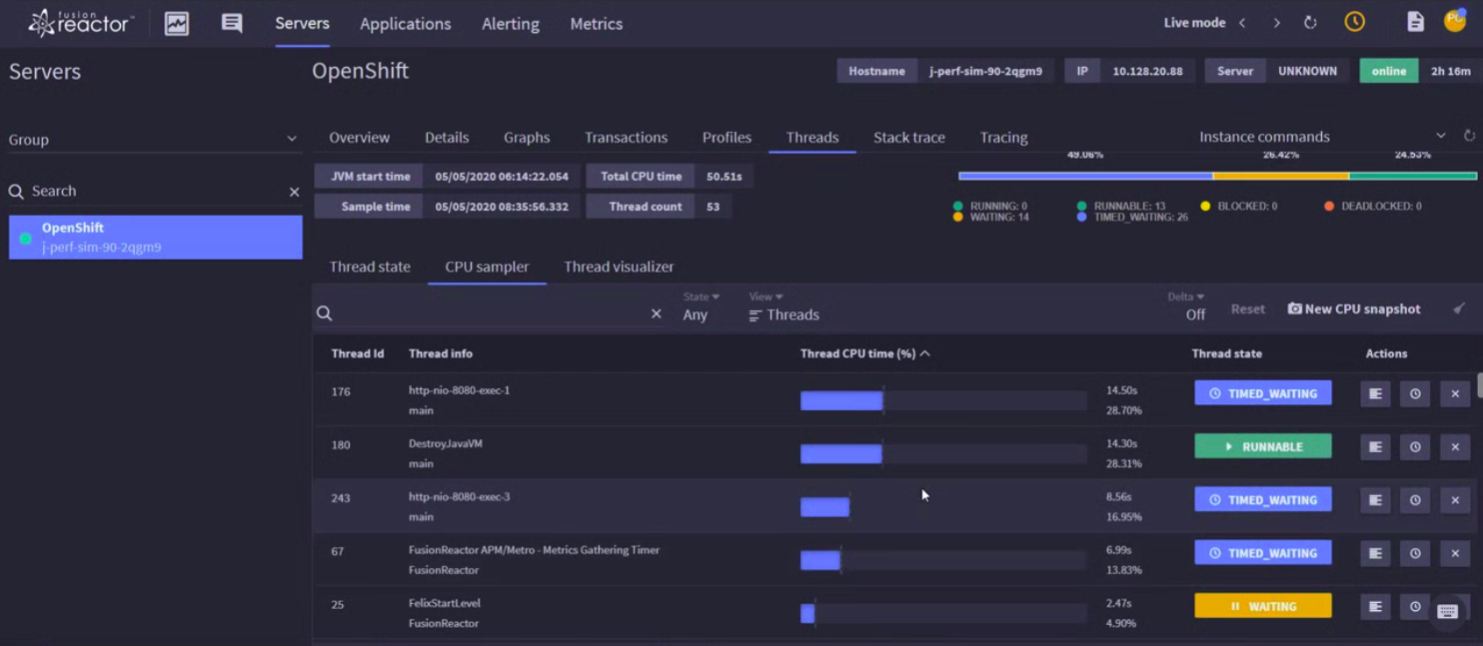Click the clock action for thread 243
The image size is (1483, 646).
(1415, 500)
